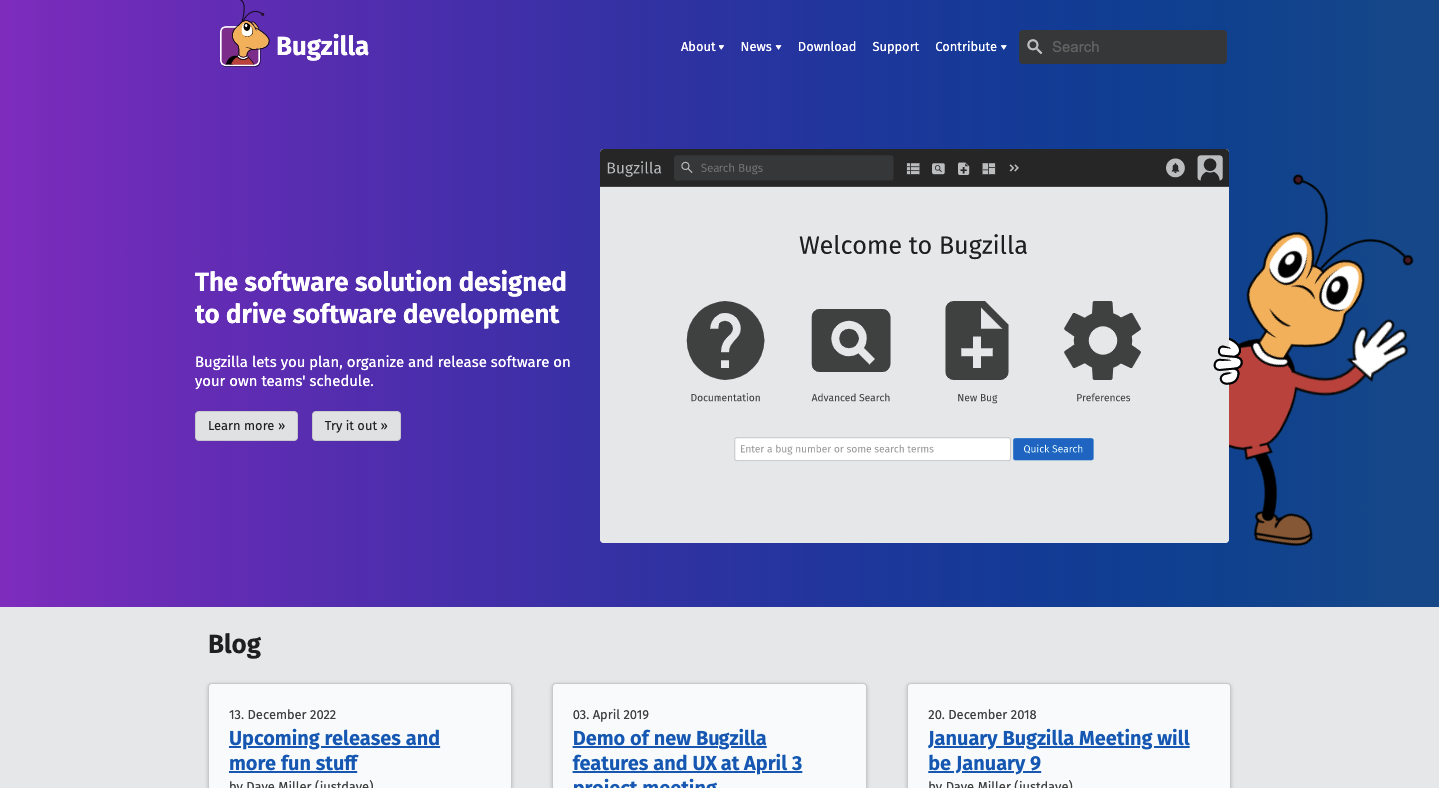
Task: Click the "Welcome to Bugzilla" heading
Action: point(913,246)
